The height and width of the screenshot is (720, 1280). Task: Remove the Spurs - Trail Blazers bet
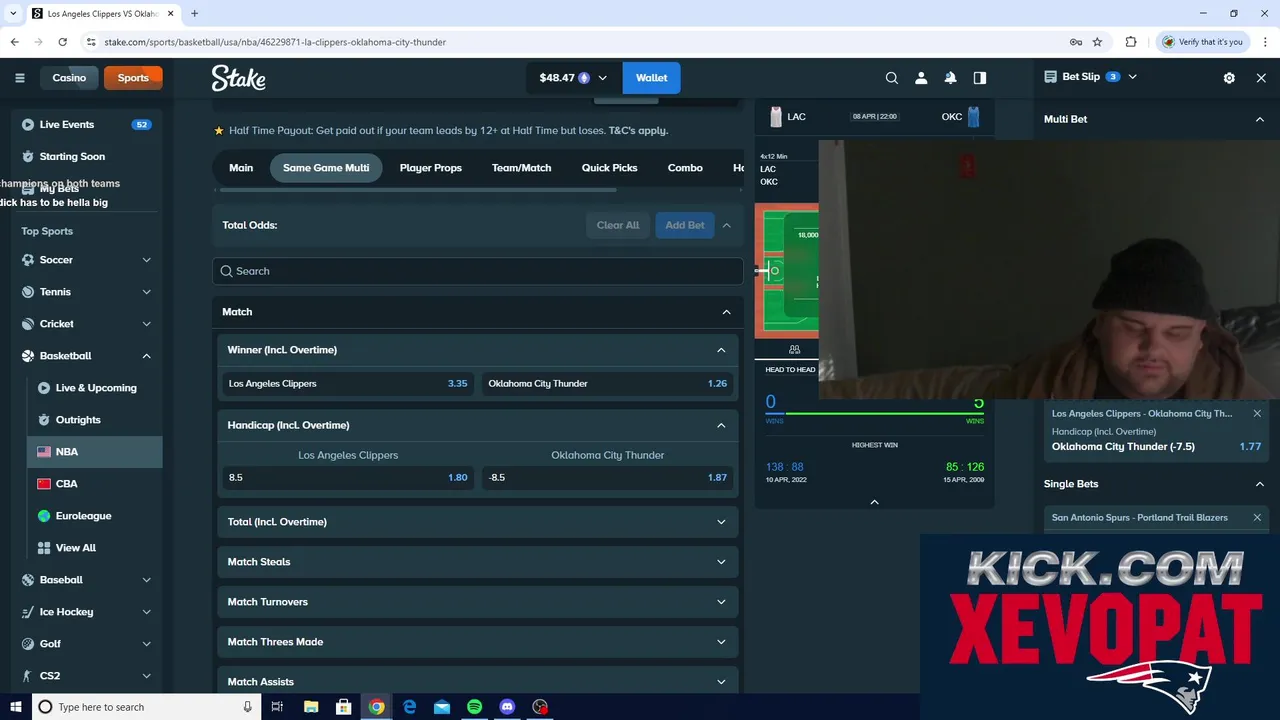click(1257, 517)
